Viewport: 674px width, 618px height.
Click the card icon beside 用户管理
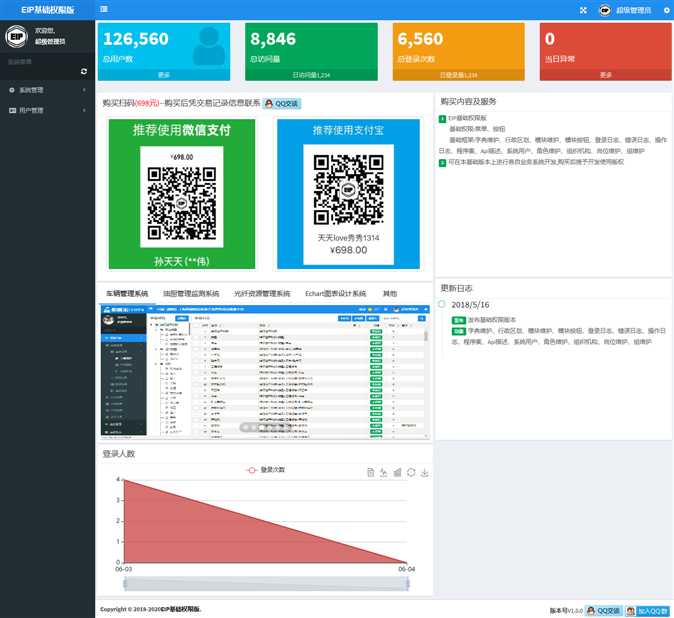(12, 110)
